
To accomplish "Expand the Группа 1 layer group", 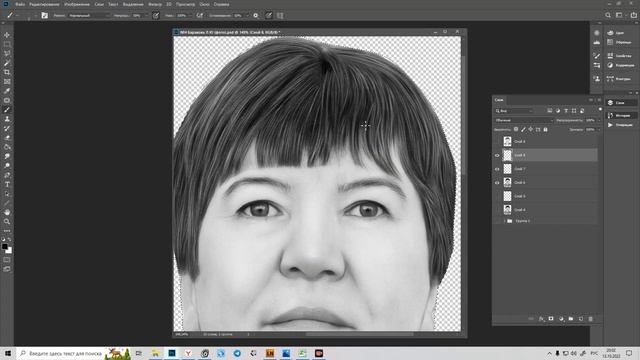I will (504, 221).
